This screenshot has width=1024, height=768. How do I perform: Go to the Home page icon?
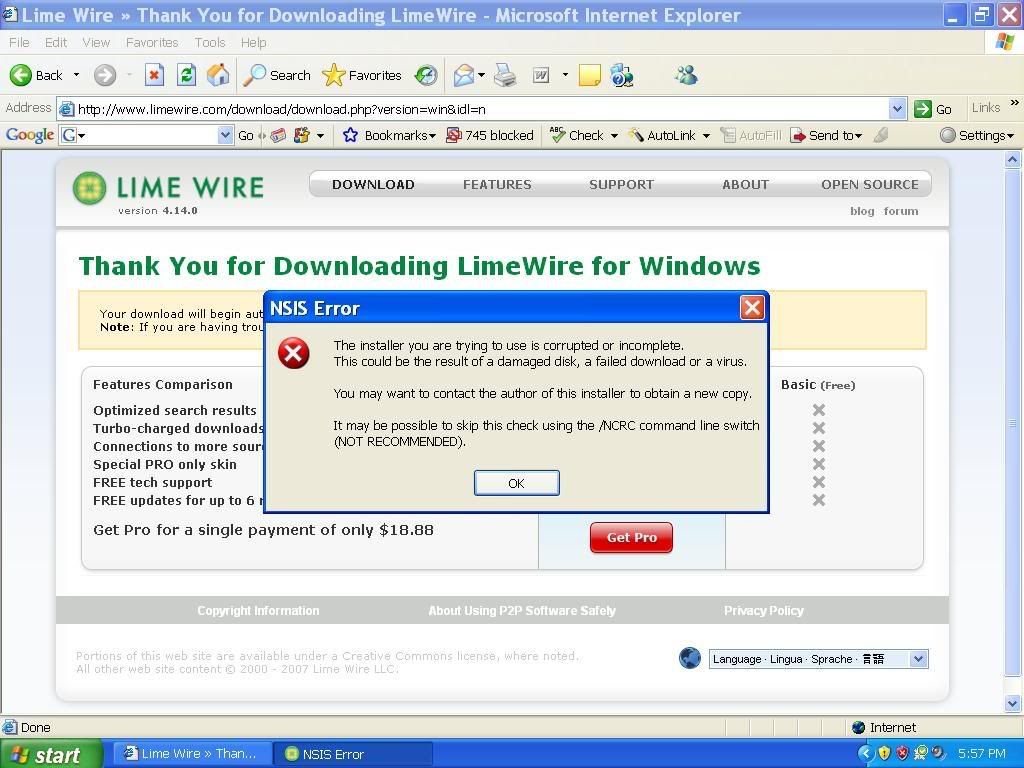point(218,75)
